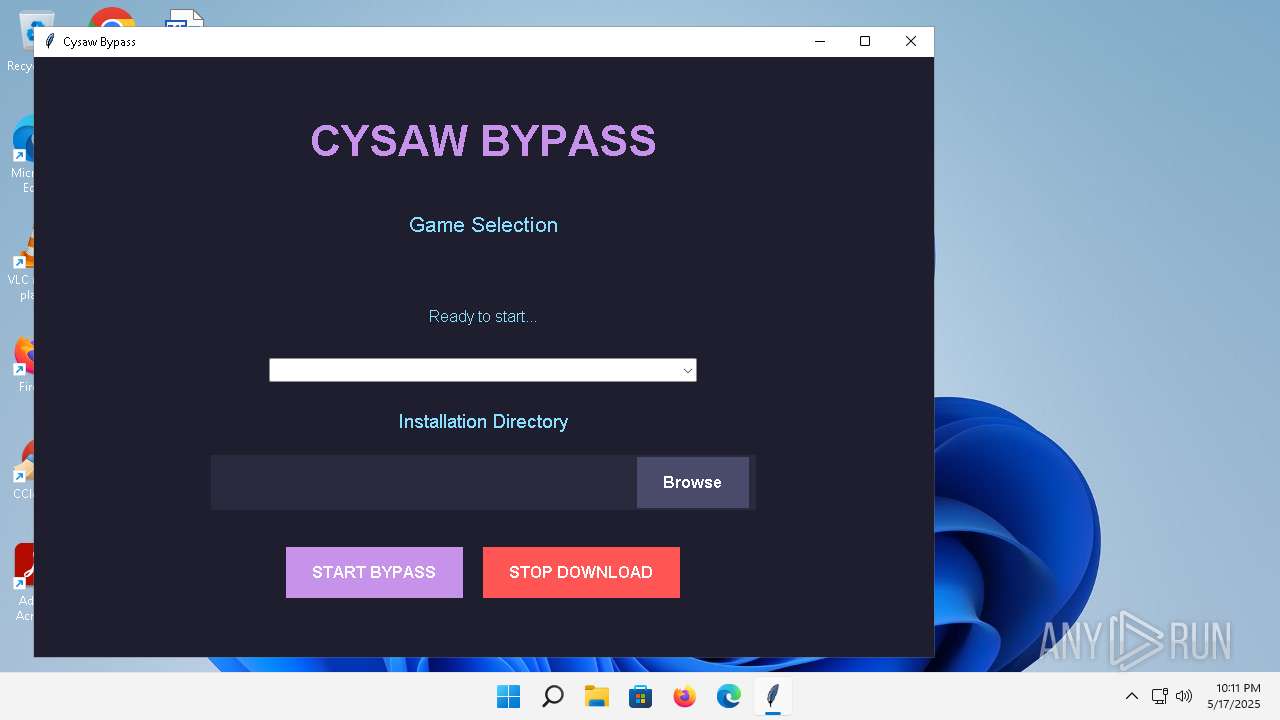The image size is (1280, 720).
Task: Click the "Game Selection" label
Action: pyautogui.click(x=483, y=225)
